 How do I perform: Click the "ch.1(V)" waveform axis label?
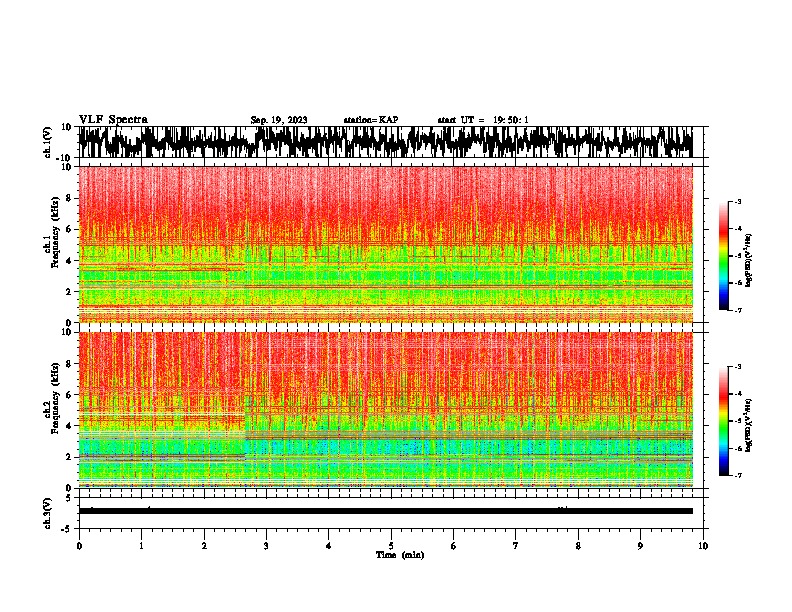click(48, 142)
